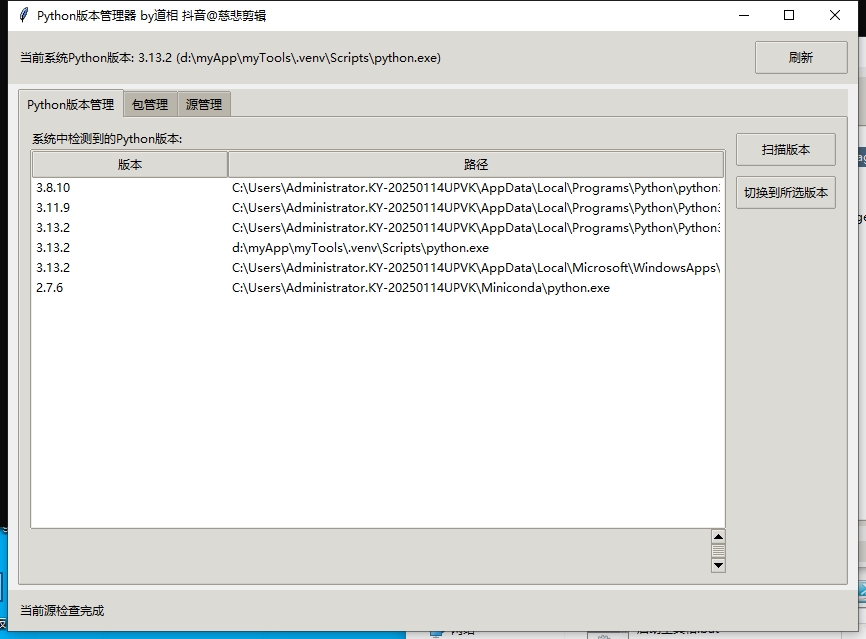Select the 2.7.6 Miniconda row
This screenshot has width=866, height=639.
[x=378, y=288]
